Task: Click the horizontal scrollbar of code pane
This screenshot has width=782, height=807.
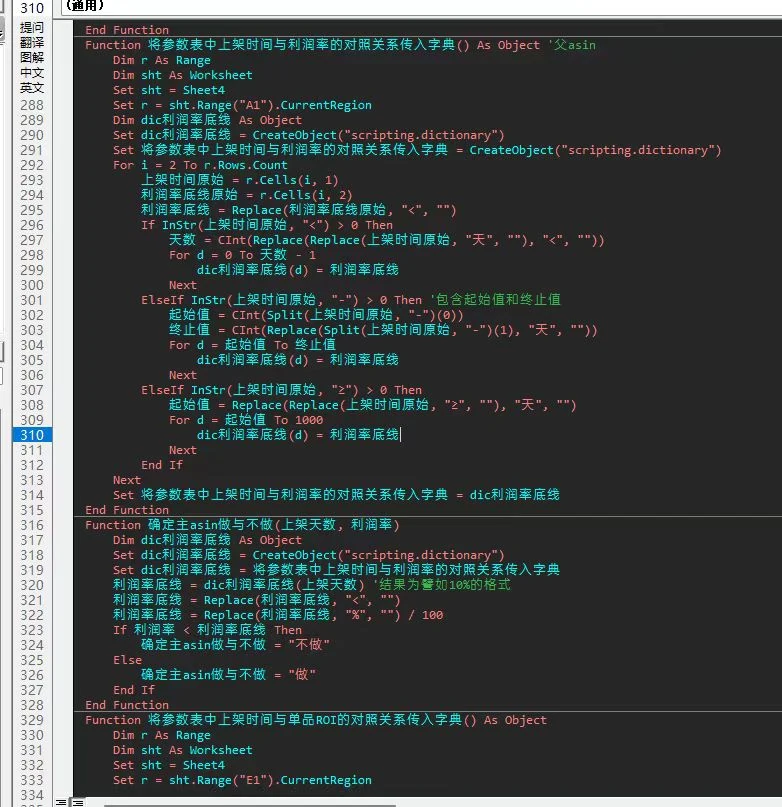Action: 250,805
